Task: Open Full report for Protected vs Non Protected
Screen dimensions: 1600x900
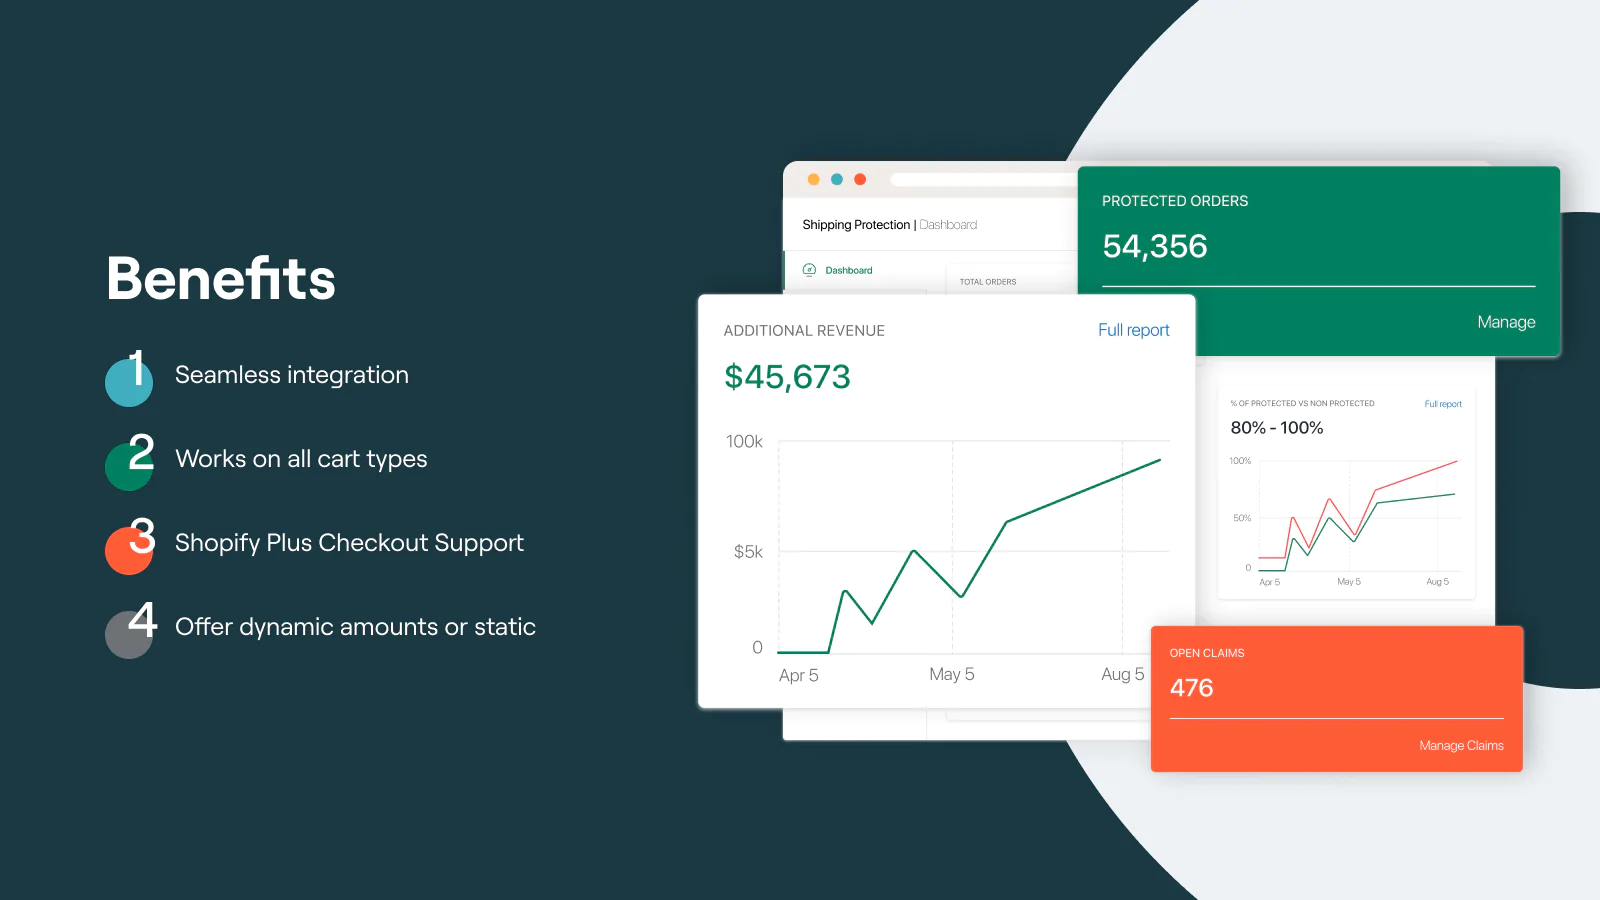Action: click(1443, 404)
